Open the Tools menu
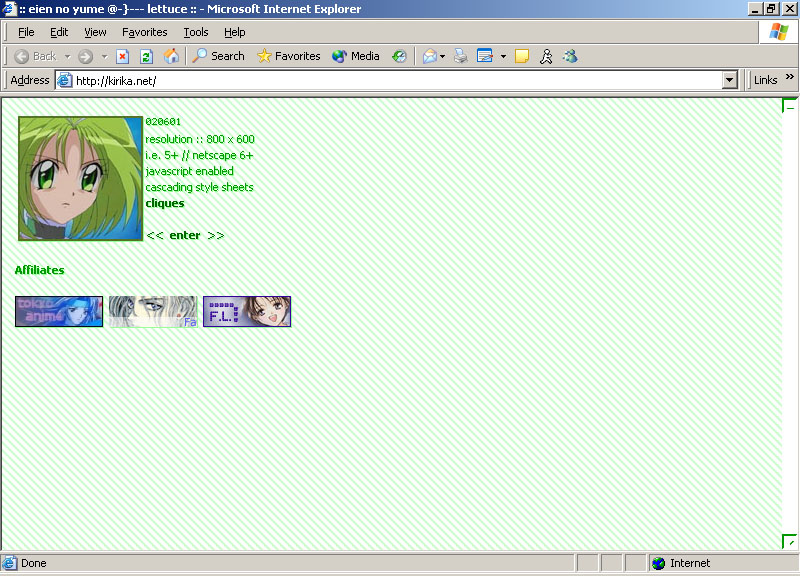Viewport: 800px width, 576px height. point(195,32)
